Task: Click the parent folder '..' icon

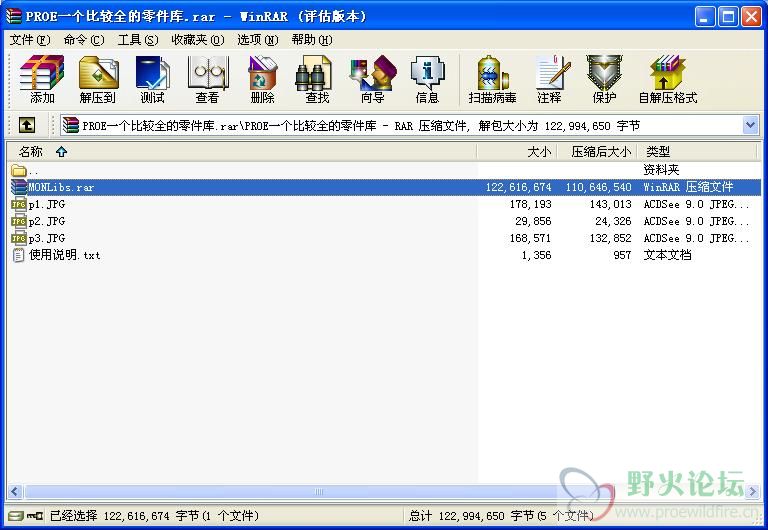Action: click(19, 170)
